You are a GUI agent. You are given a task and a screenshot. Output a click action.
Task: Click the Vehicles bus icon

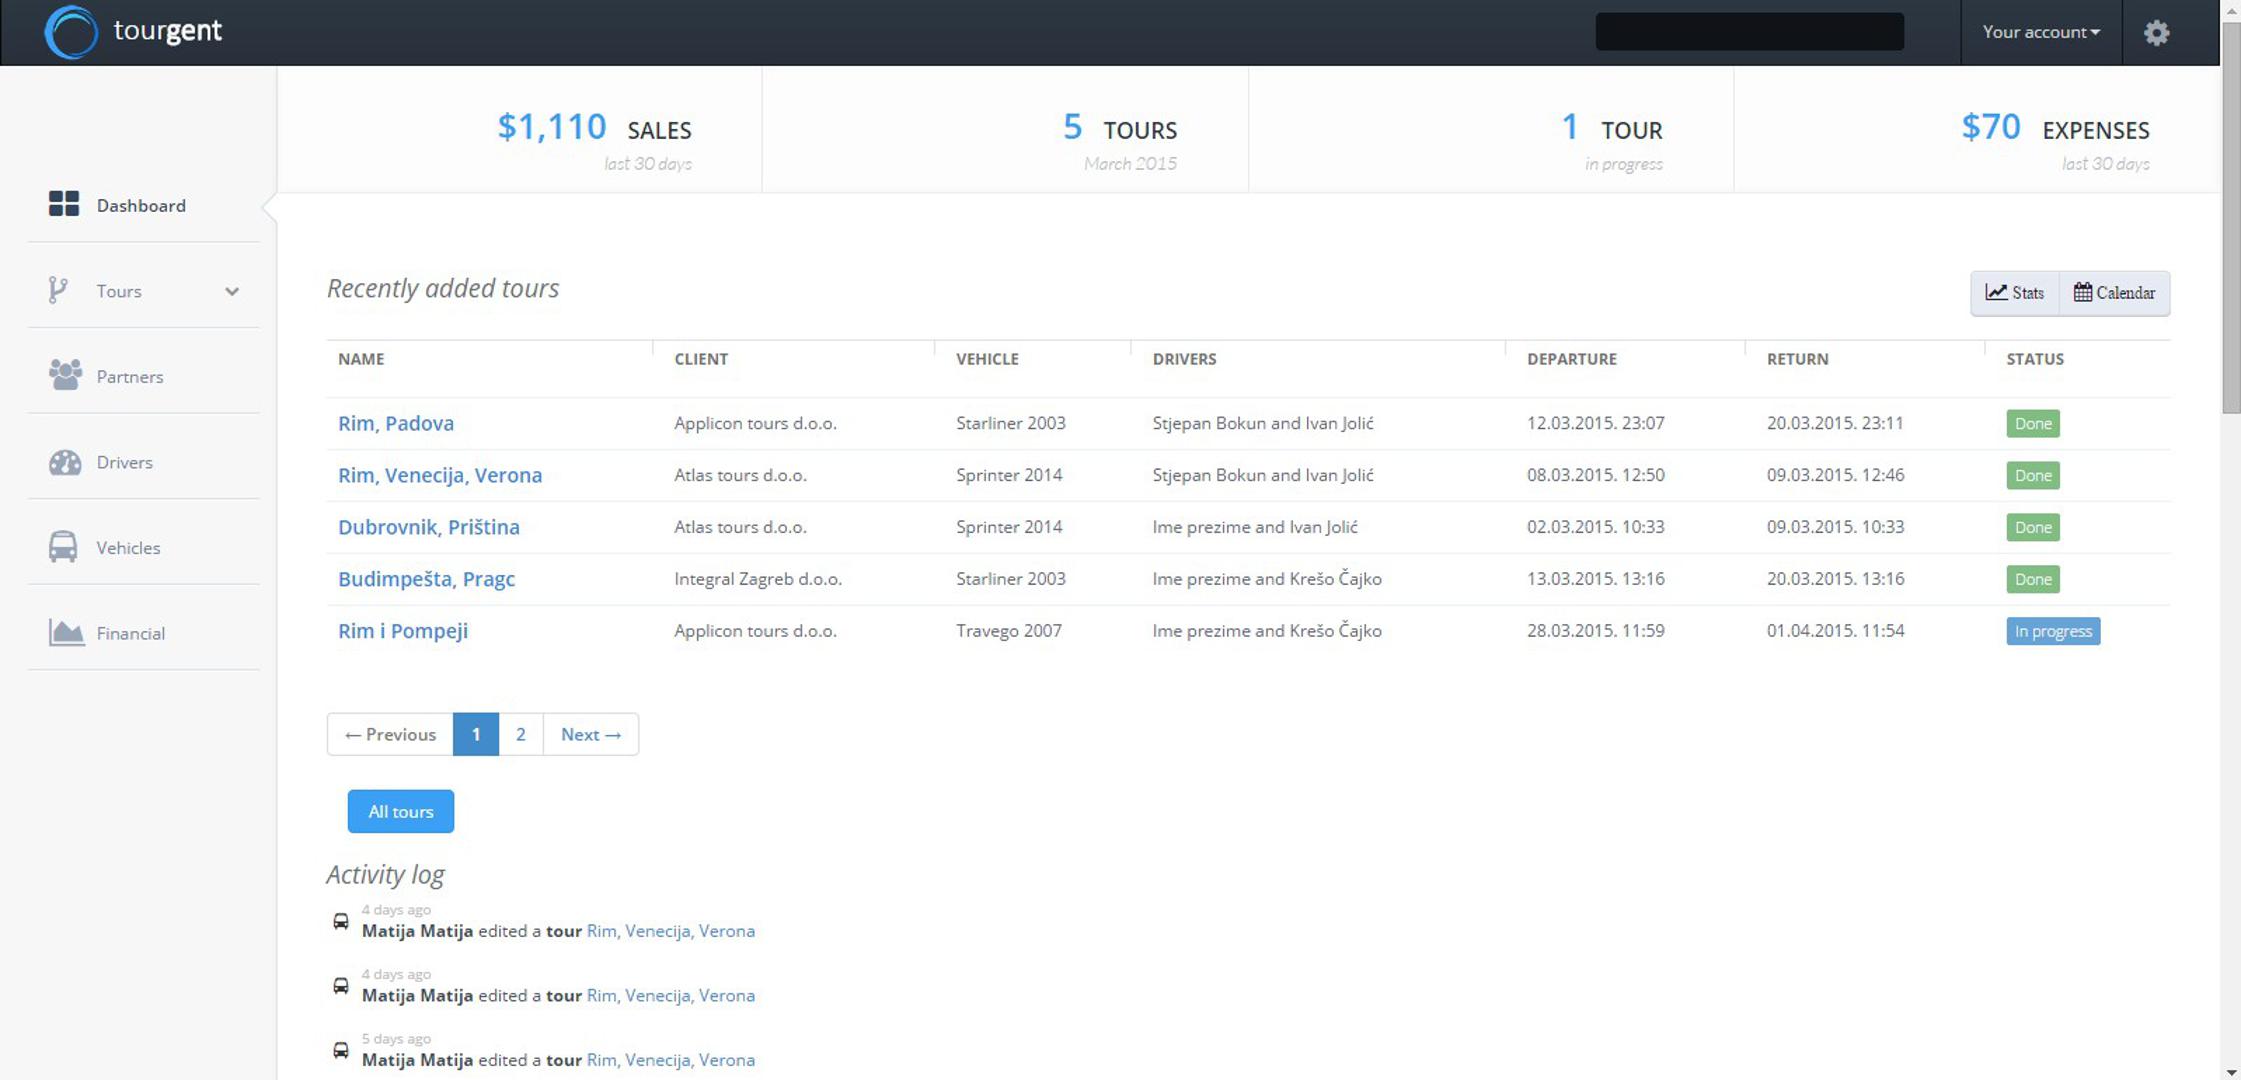63,547
